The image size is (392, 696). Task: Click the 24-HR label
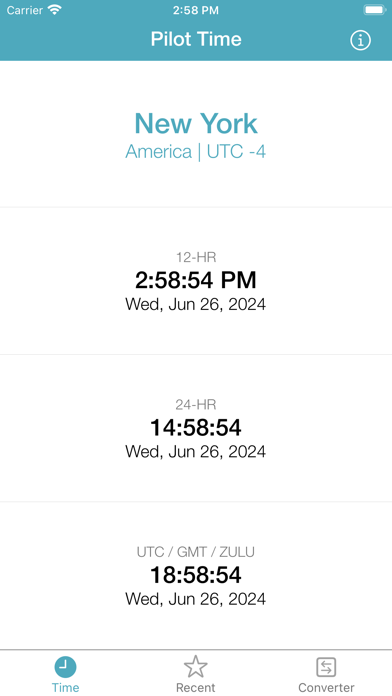pyautogui.click(x=196, y=404)
